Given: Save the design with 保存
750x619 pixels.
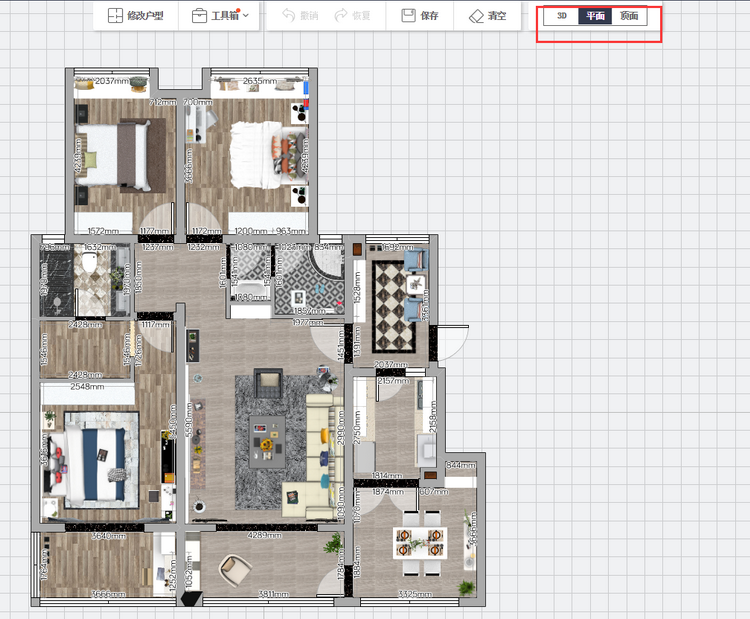Looking at the screenshot, I should 419,16.
